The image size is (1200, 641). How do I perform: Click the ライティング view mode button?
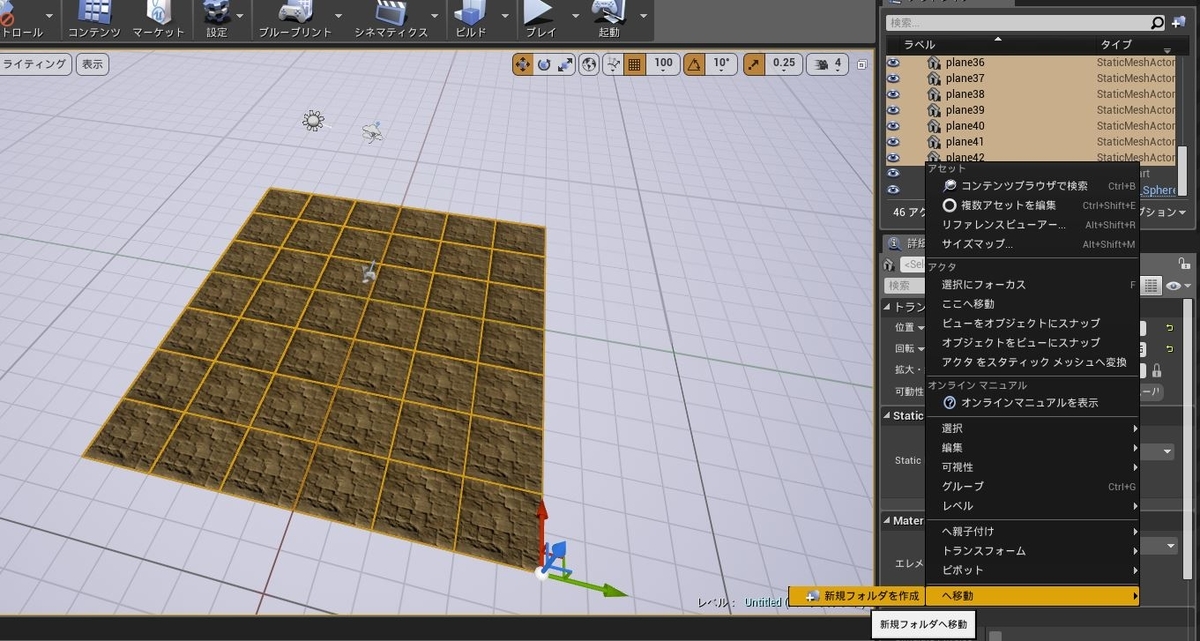pos(34,64)
